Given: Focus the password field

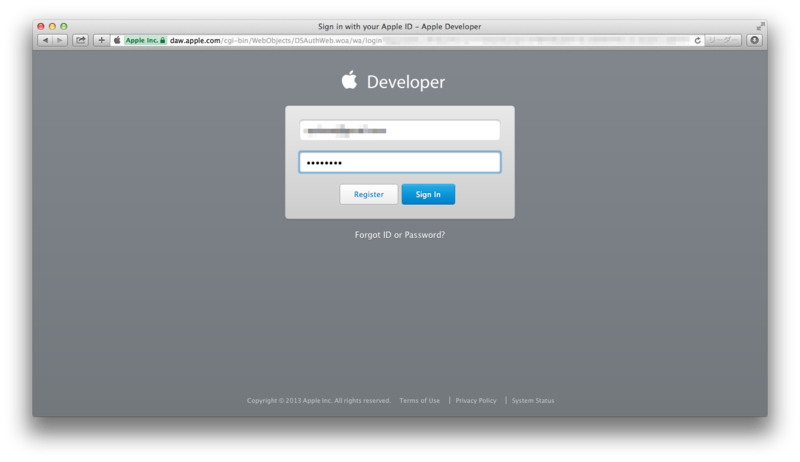Looking at the screenshot, I should pyautogui.click(x=399, y=162).
